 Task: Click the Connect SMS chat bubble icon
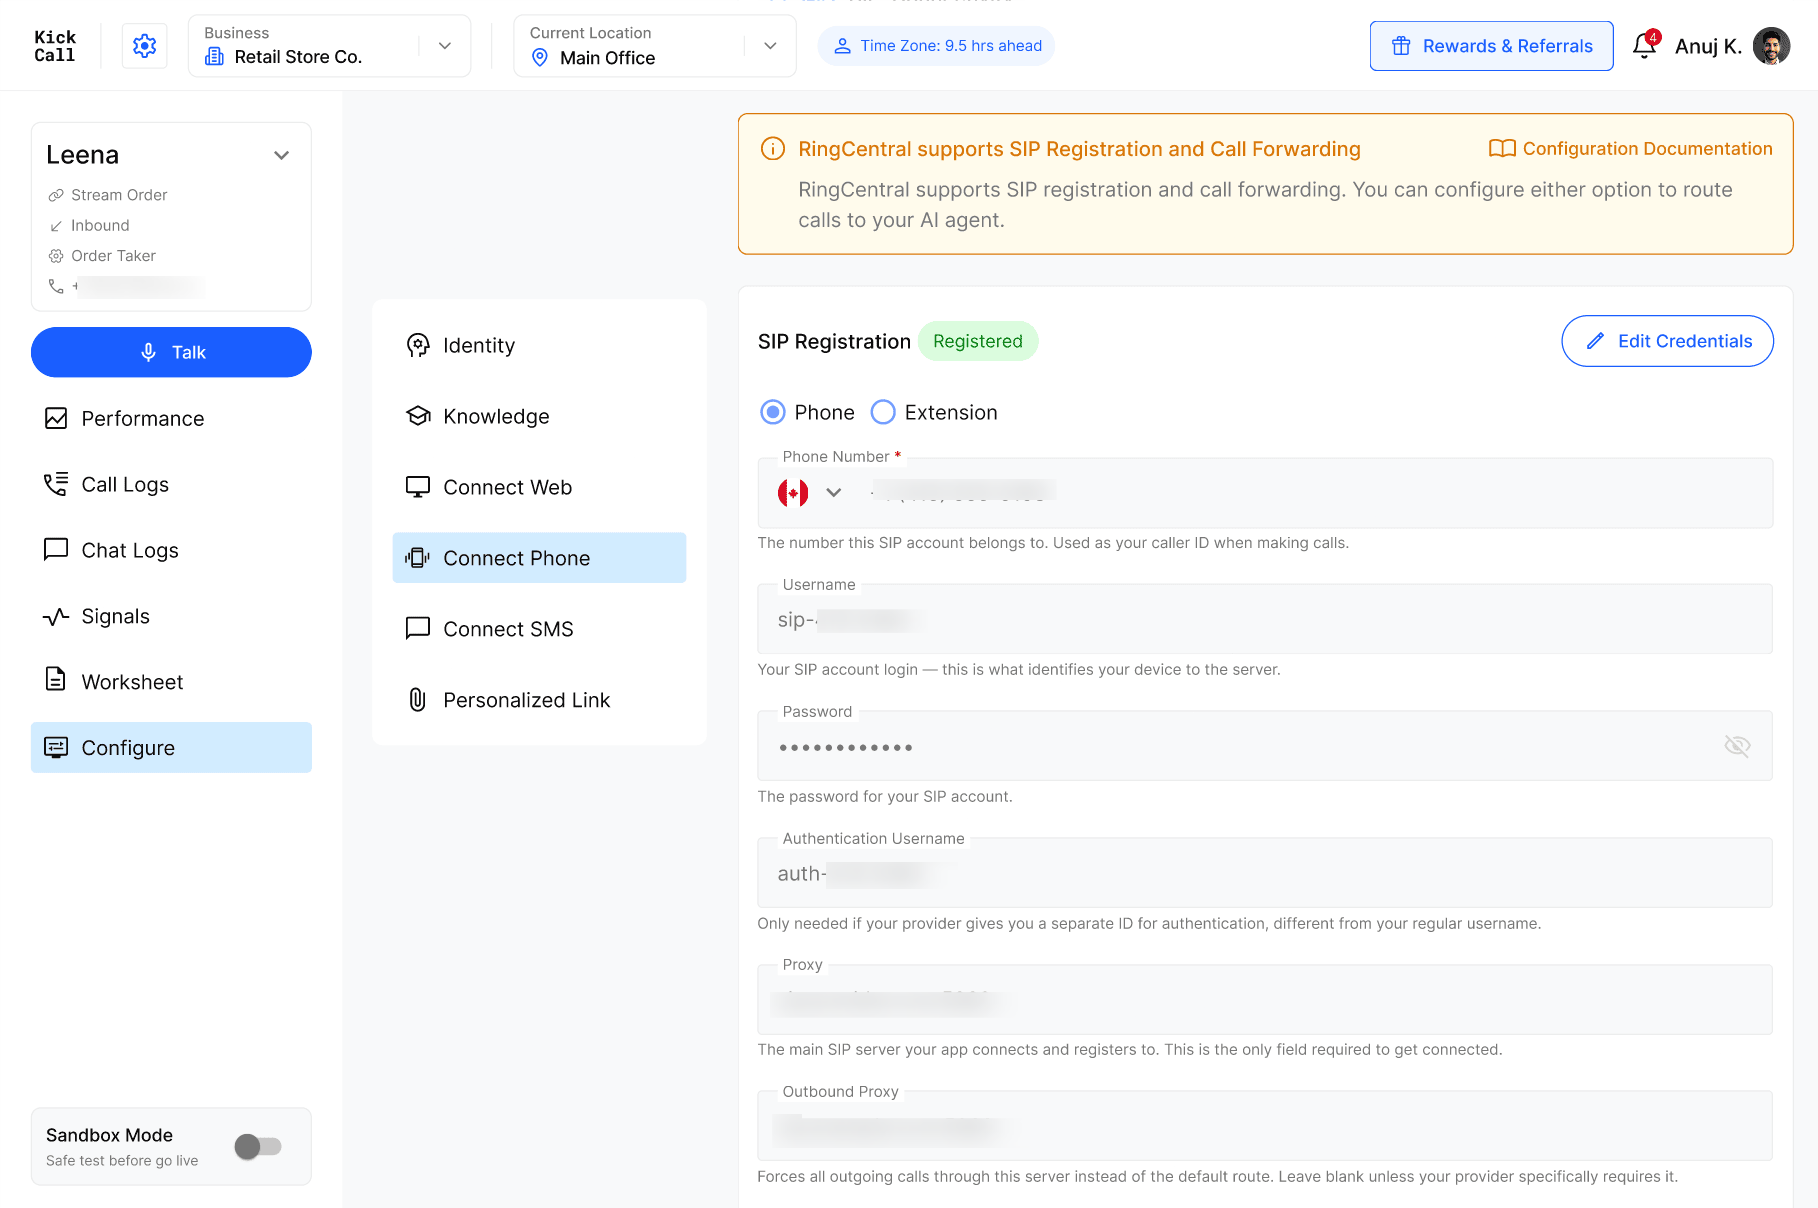pyautogui.click(x=418, y=628)
